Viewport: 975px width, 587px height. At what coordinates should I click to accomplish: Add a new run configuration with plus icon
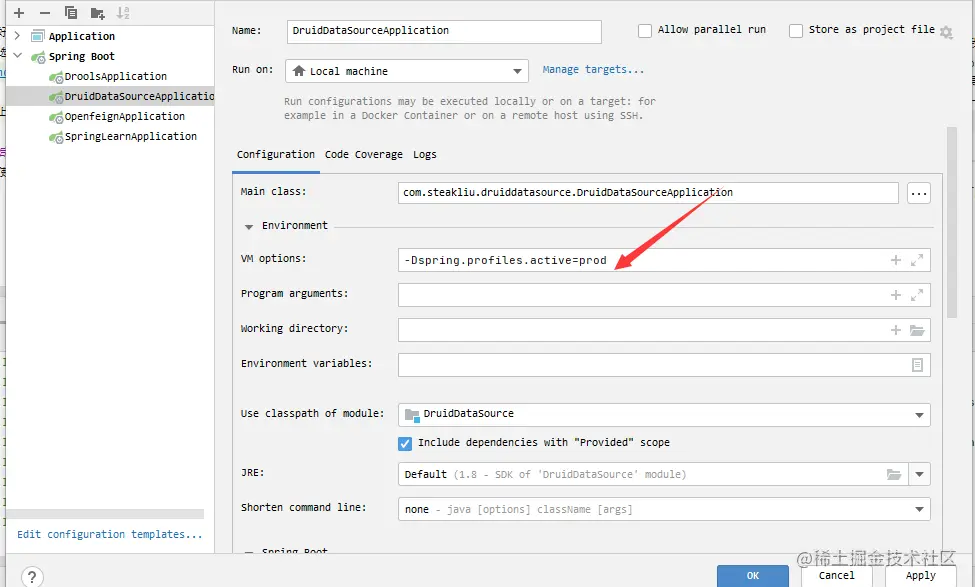(x=19, y=12)
